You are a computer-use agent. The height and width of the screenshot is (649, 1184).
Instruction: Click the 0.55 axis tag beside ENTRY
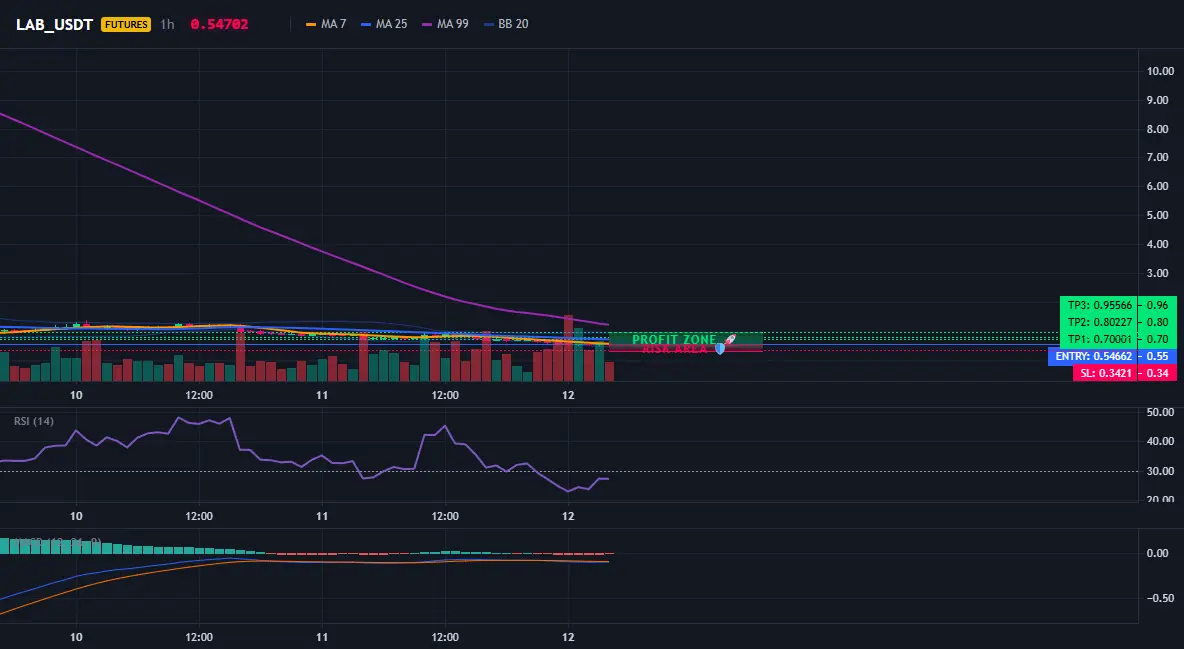(1158, 357)
